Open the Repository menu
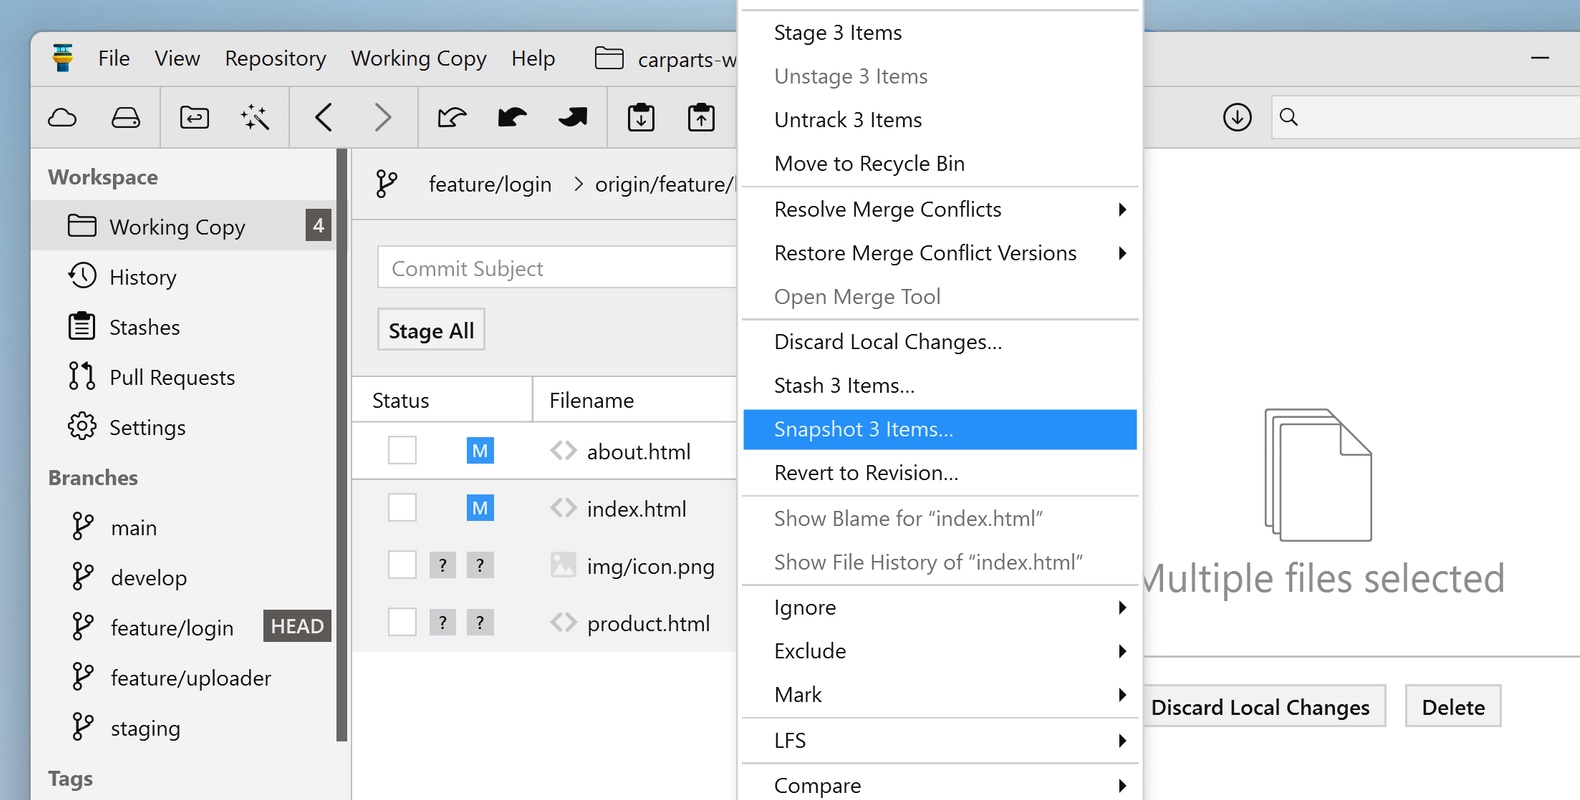The height and width of the screenshot is (800, 1580). tap(275, 59)
